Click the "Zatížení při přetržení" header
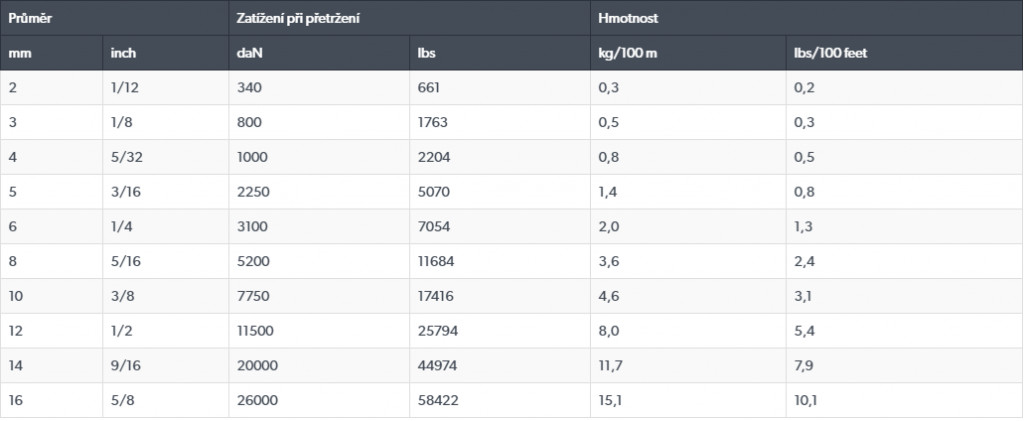 298,18
